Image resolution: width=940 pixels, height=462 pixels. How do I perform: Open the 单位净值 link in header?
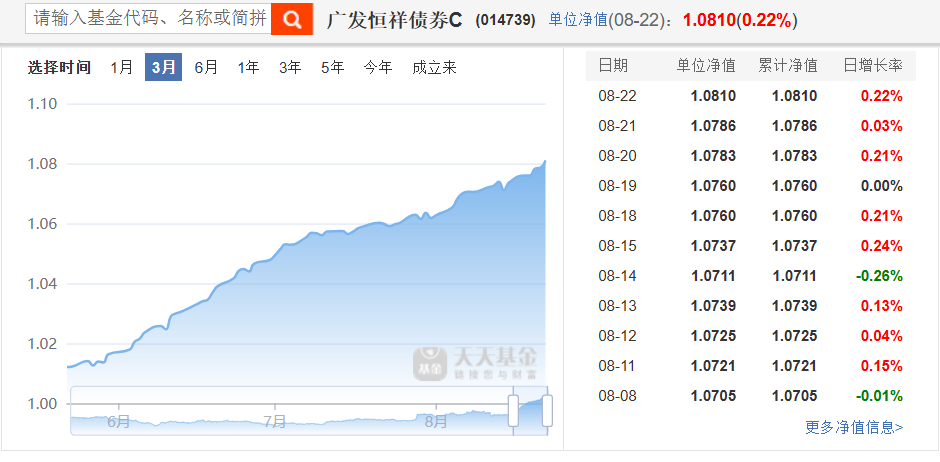[x=578, y=20]
